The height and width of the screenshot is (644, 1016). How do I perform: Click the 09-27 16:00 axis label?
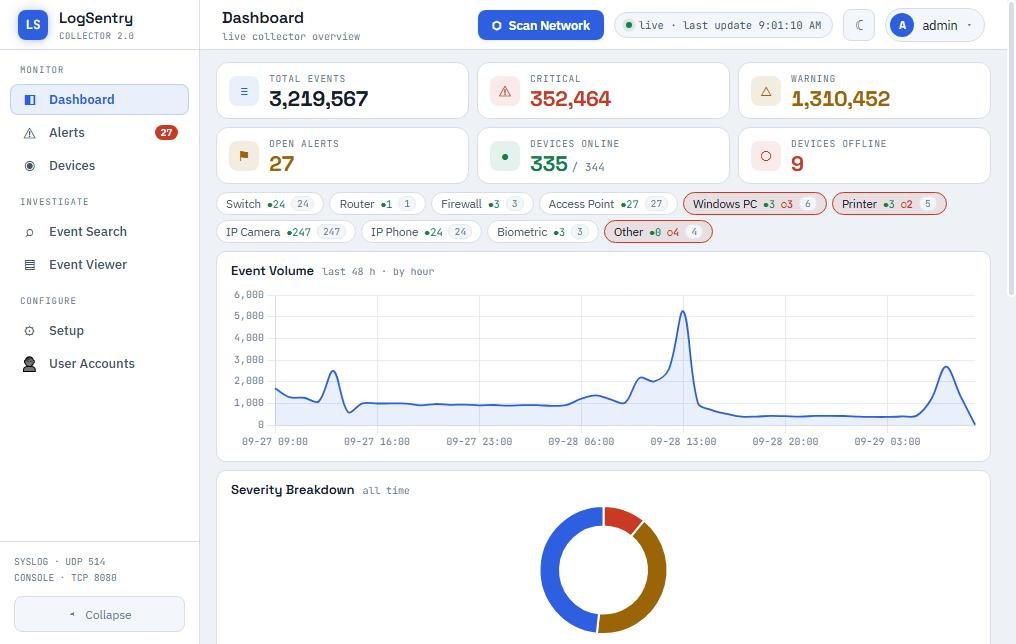pyautogui.click(x=376, y=442)
